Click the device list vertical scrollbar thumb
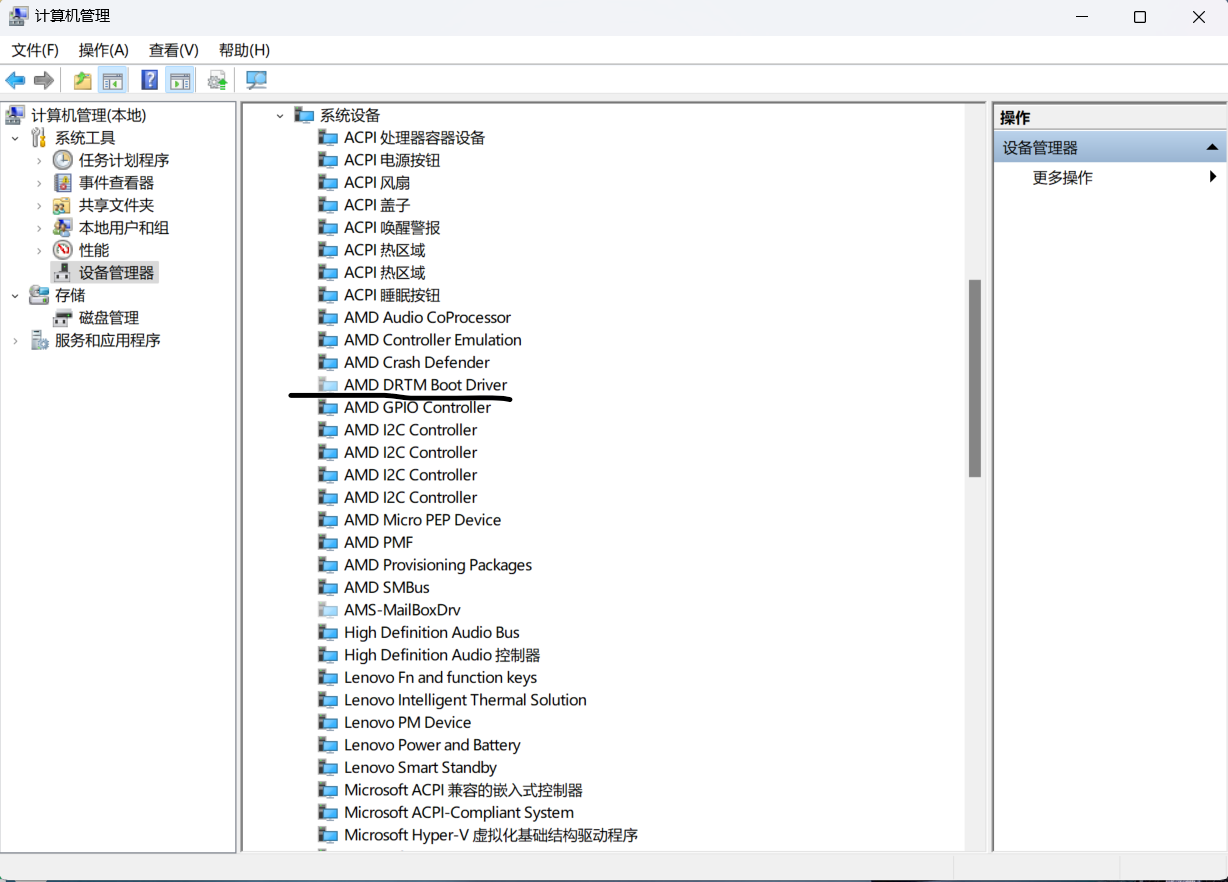The height and width of the screenshot is (882, 1228). pyautogui.click(x=974, y=378)
